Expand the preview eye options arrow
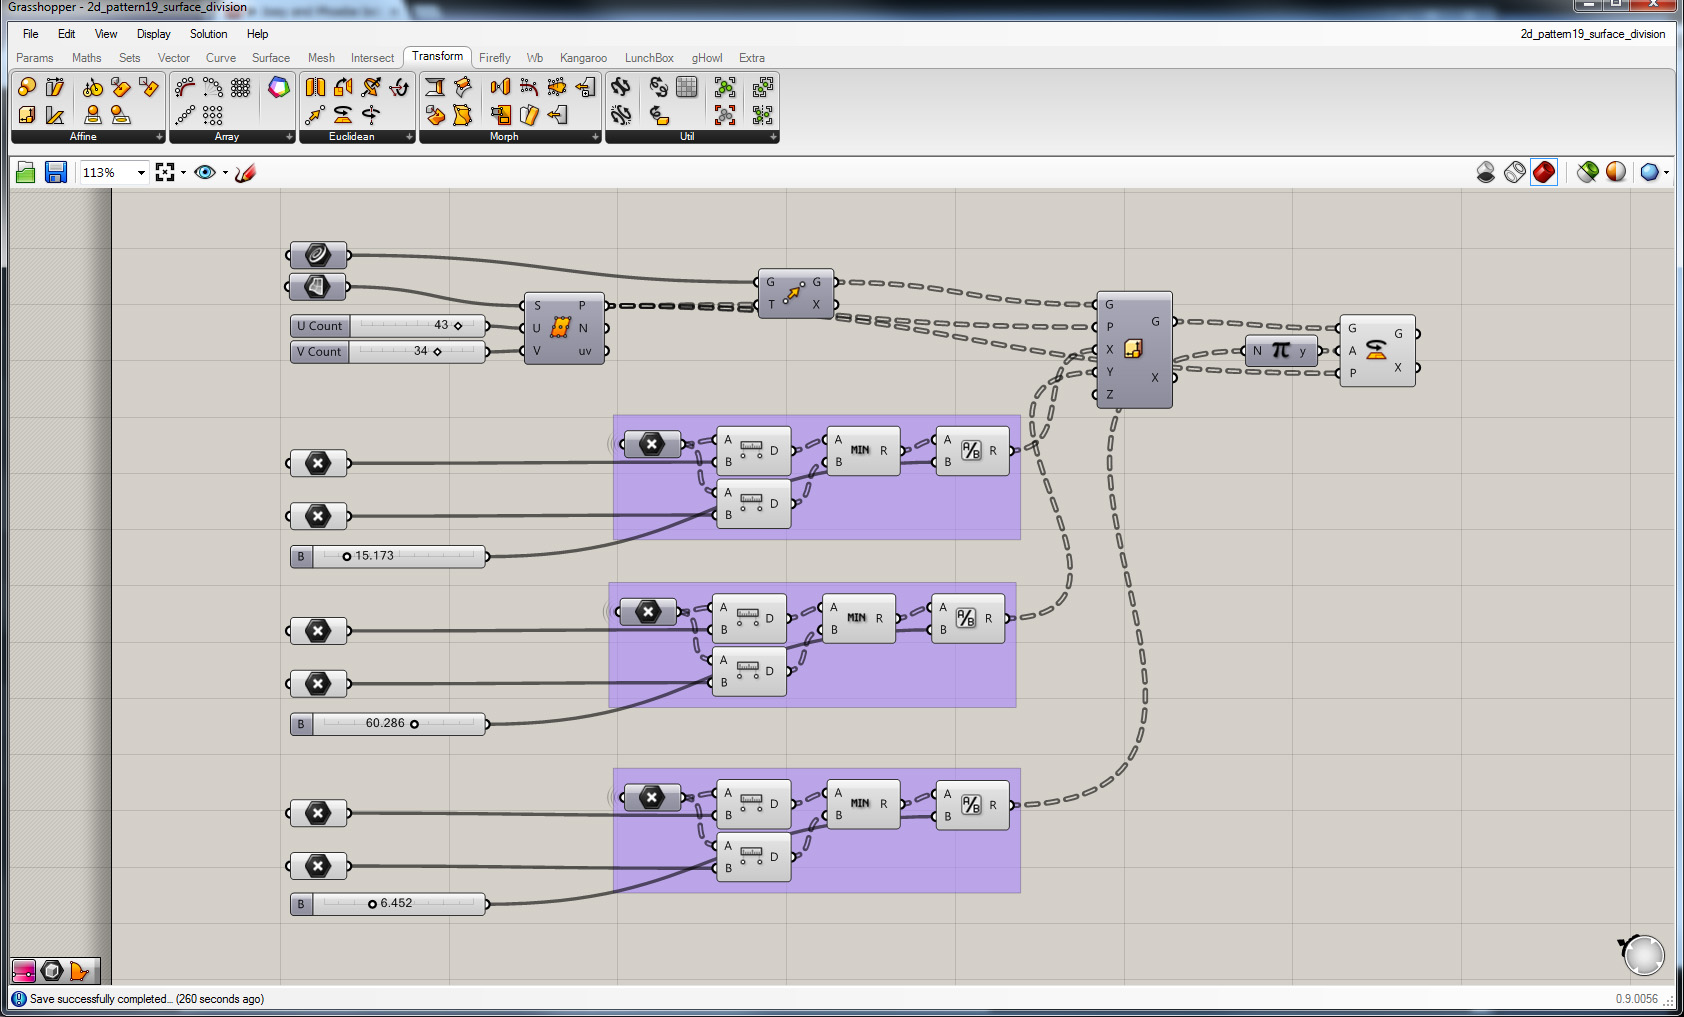1684x1017 pixels. click(x=225, y=173)
